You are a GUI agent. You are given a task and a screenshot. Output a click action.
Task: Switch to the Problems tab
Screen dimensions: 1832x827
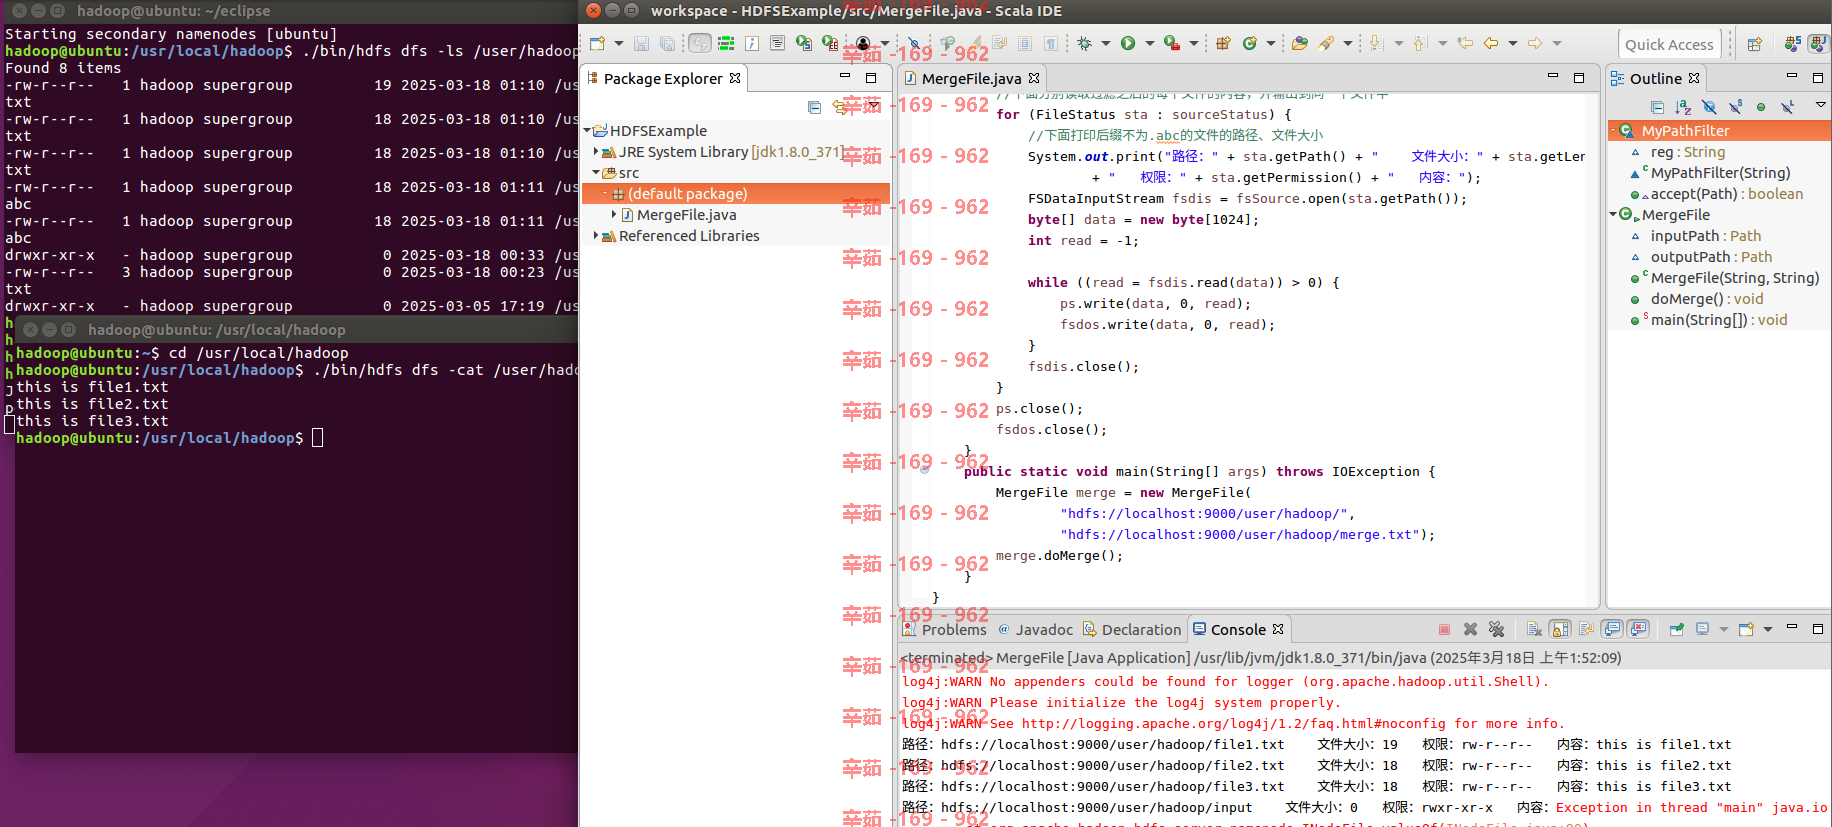coord(944,630)
